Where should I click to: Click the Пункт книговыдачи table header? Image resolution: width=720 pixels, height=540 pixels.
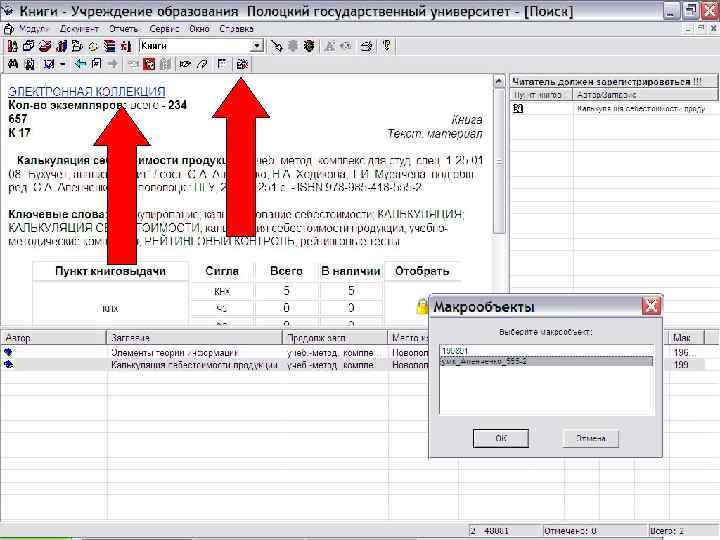[x=110, y=271]
